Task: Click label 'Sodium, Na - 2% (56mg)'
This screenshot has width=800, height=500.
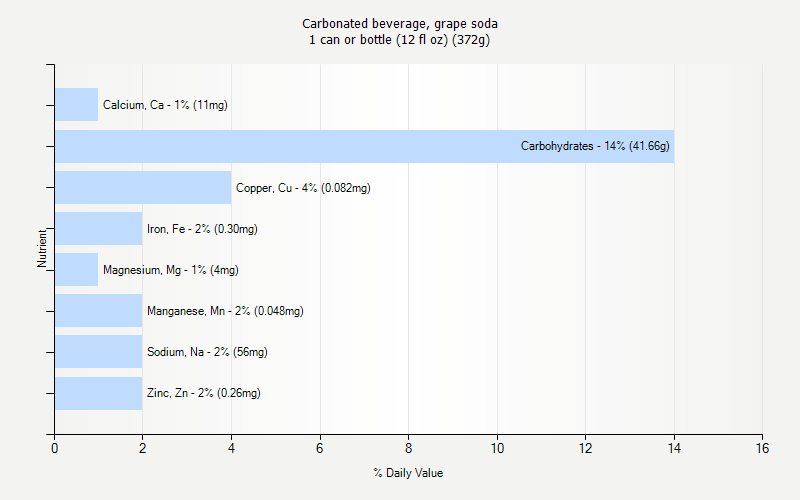Action: click(x=207, y=352)
